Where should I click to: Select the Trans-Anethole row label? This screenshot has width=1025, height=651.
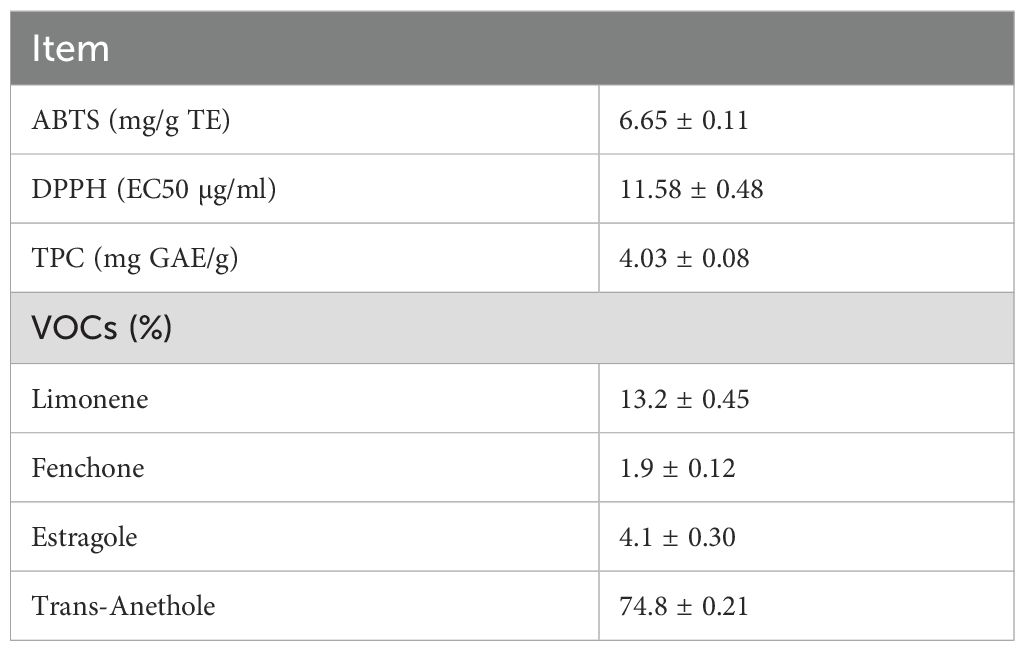click(123, 606)
